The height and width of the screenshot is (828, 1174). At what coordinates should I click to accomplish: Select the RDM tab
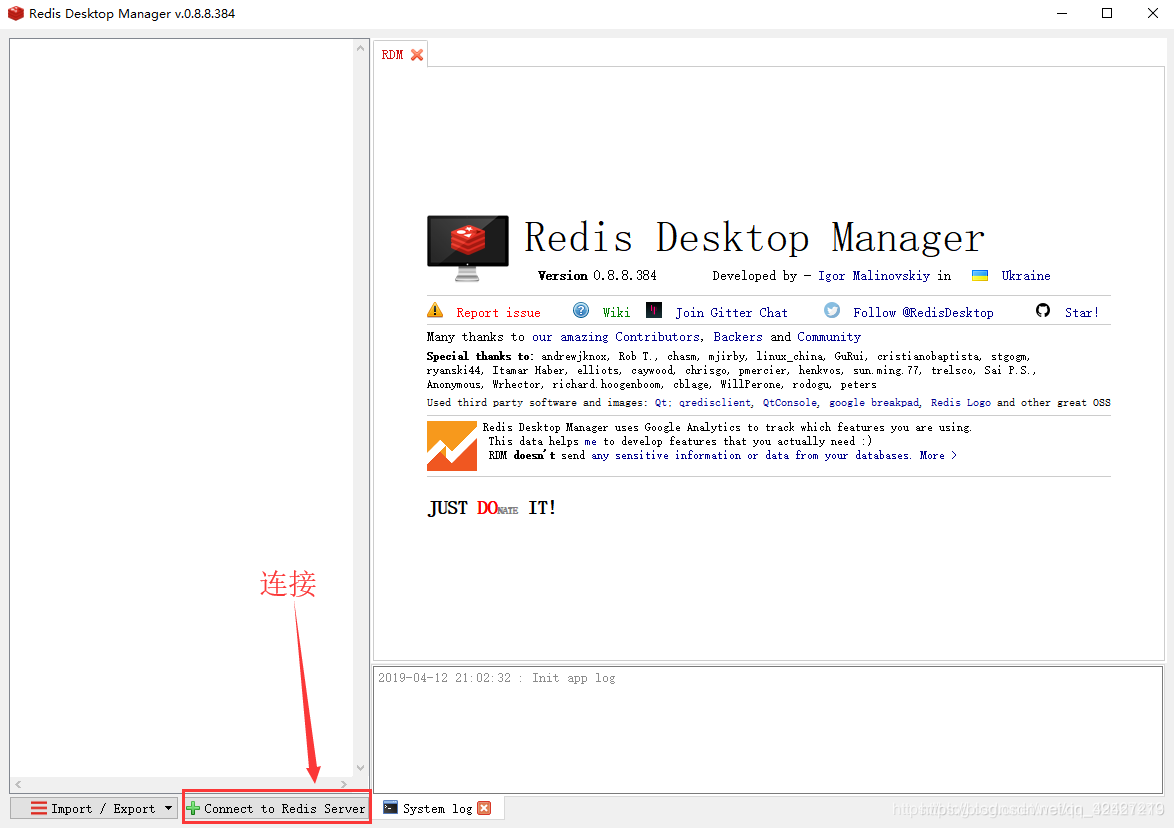pos(401,54)
